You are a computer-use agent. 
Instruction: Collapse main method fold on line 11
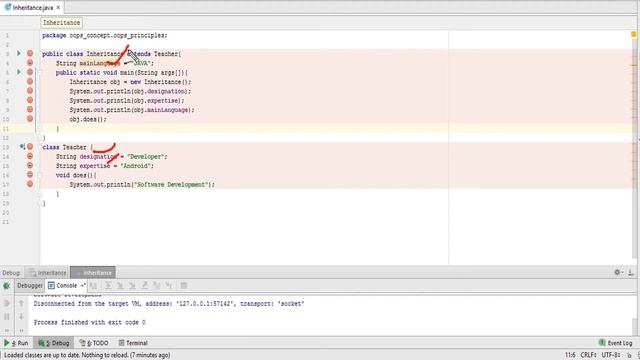[x=40, y=129]
